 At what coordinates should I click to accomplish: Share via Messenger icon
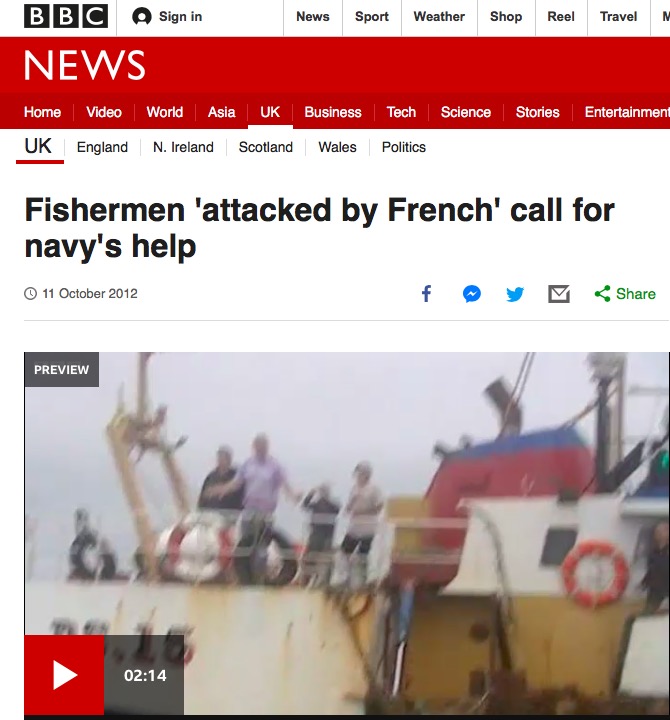pyautogui.click(x=472, y=294)
